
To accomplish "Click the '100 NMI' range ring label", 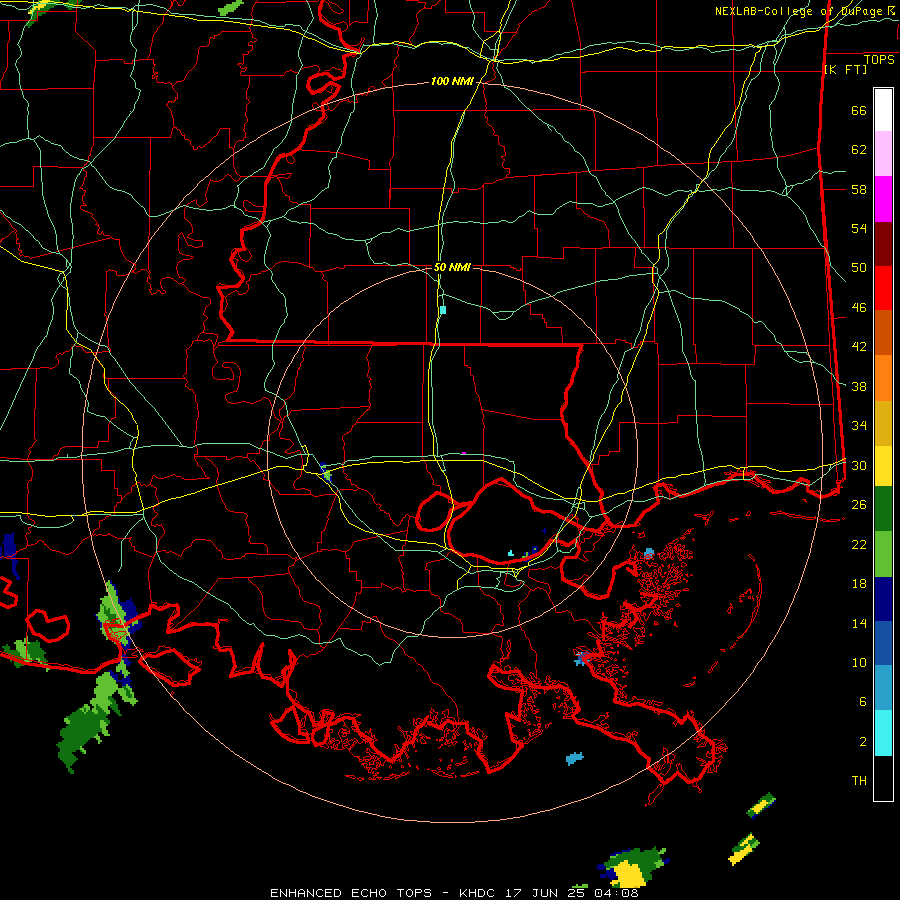I will tap(452, 82).
